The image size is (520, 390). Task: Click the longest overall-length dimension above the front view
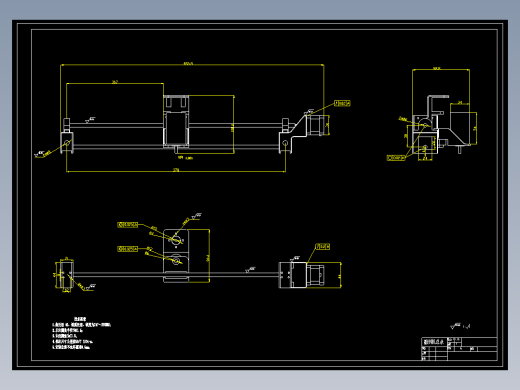pos(192,64)
